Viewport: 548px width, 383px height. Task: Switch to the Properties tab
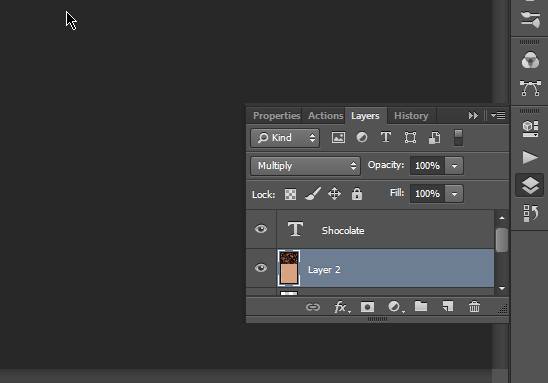point(276,116)
